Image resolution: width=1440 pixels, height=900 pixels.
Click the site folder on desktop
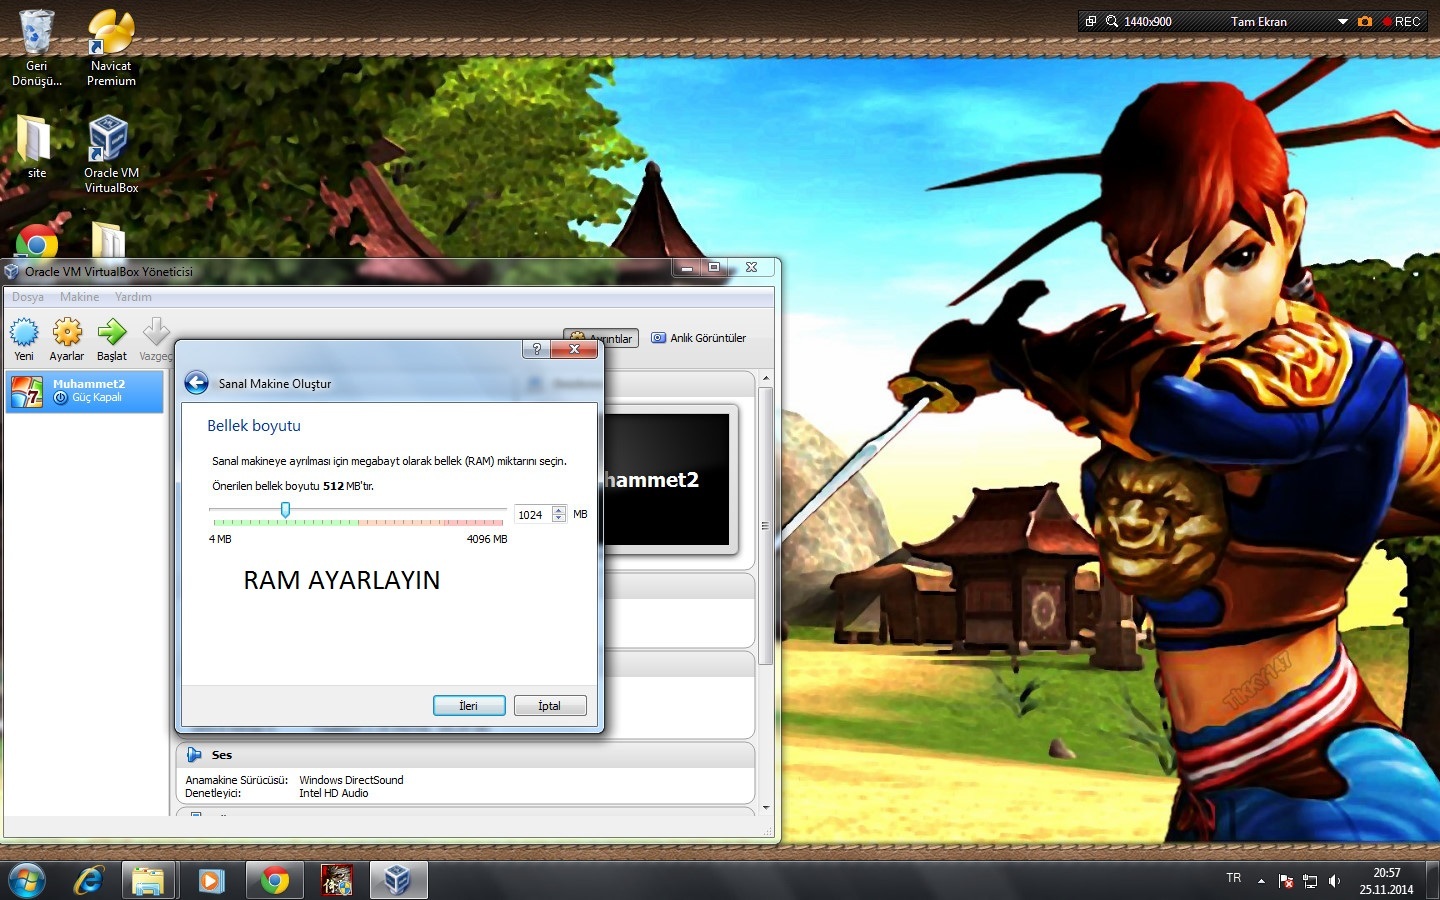click(37, 146)
